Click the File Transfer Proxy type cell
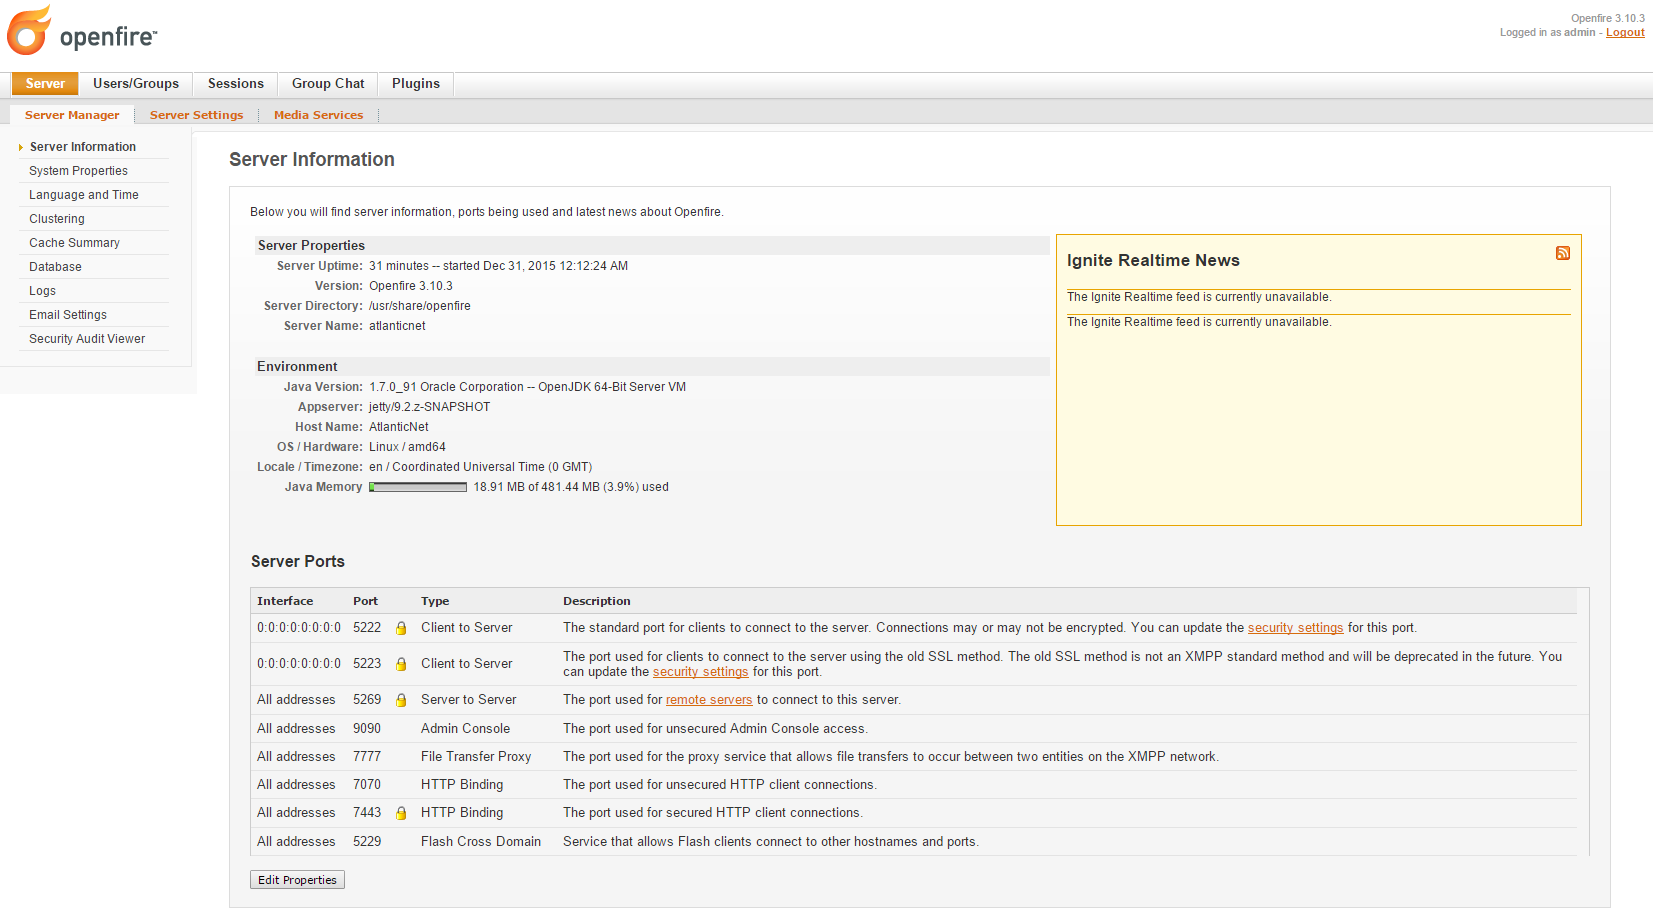 [476, 757]
